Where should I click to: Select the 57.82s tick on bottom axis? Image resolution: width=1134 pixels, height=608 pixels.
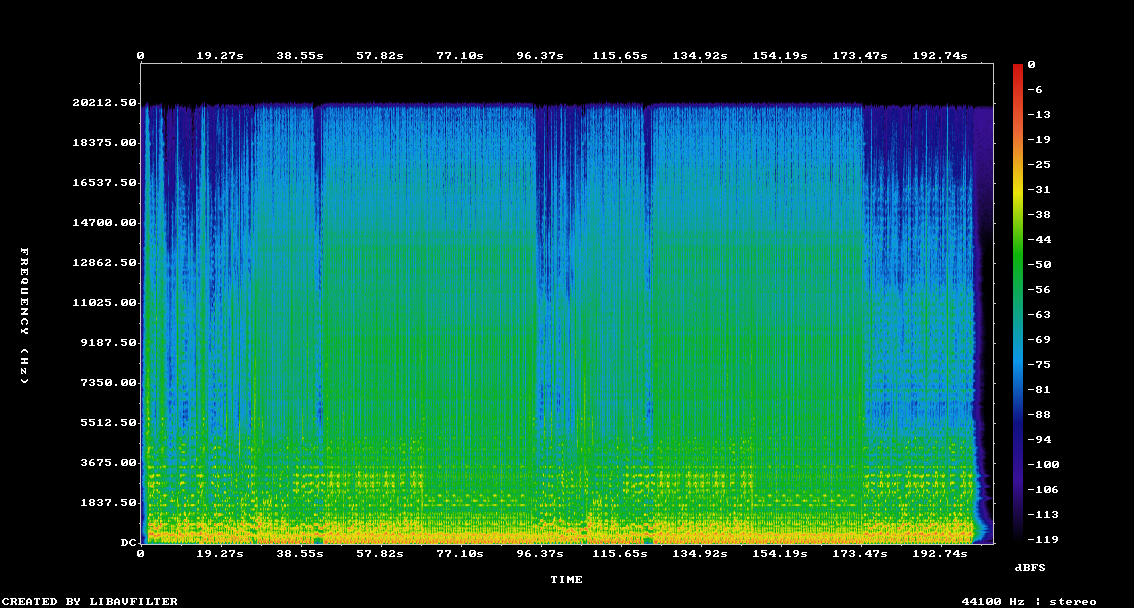[380, 553]
